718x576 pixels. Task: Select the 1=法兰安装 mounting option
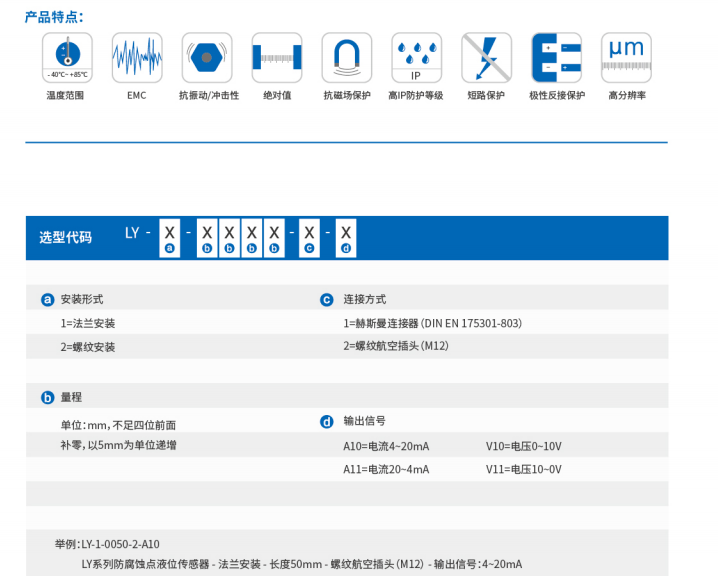click(88, 323)
